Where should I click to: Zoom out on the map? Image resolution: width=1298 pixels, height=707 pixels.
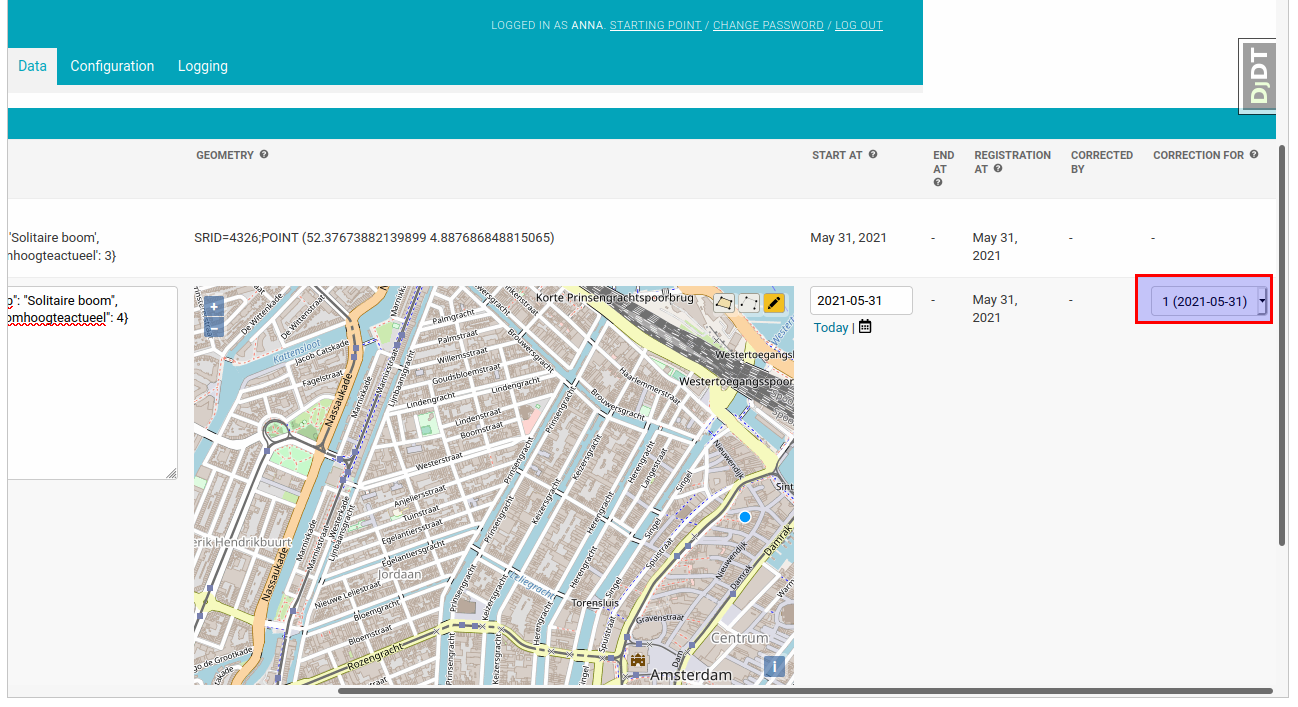point(213,327)
